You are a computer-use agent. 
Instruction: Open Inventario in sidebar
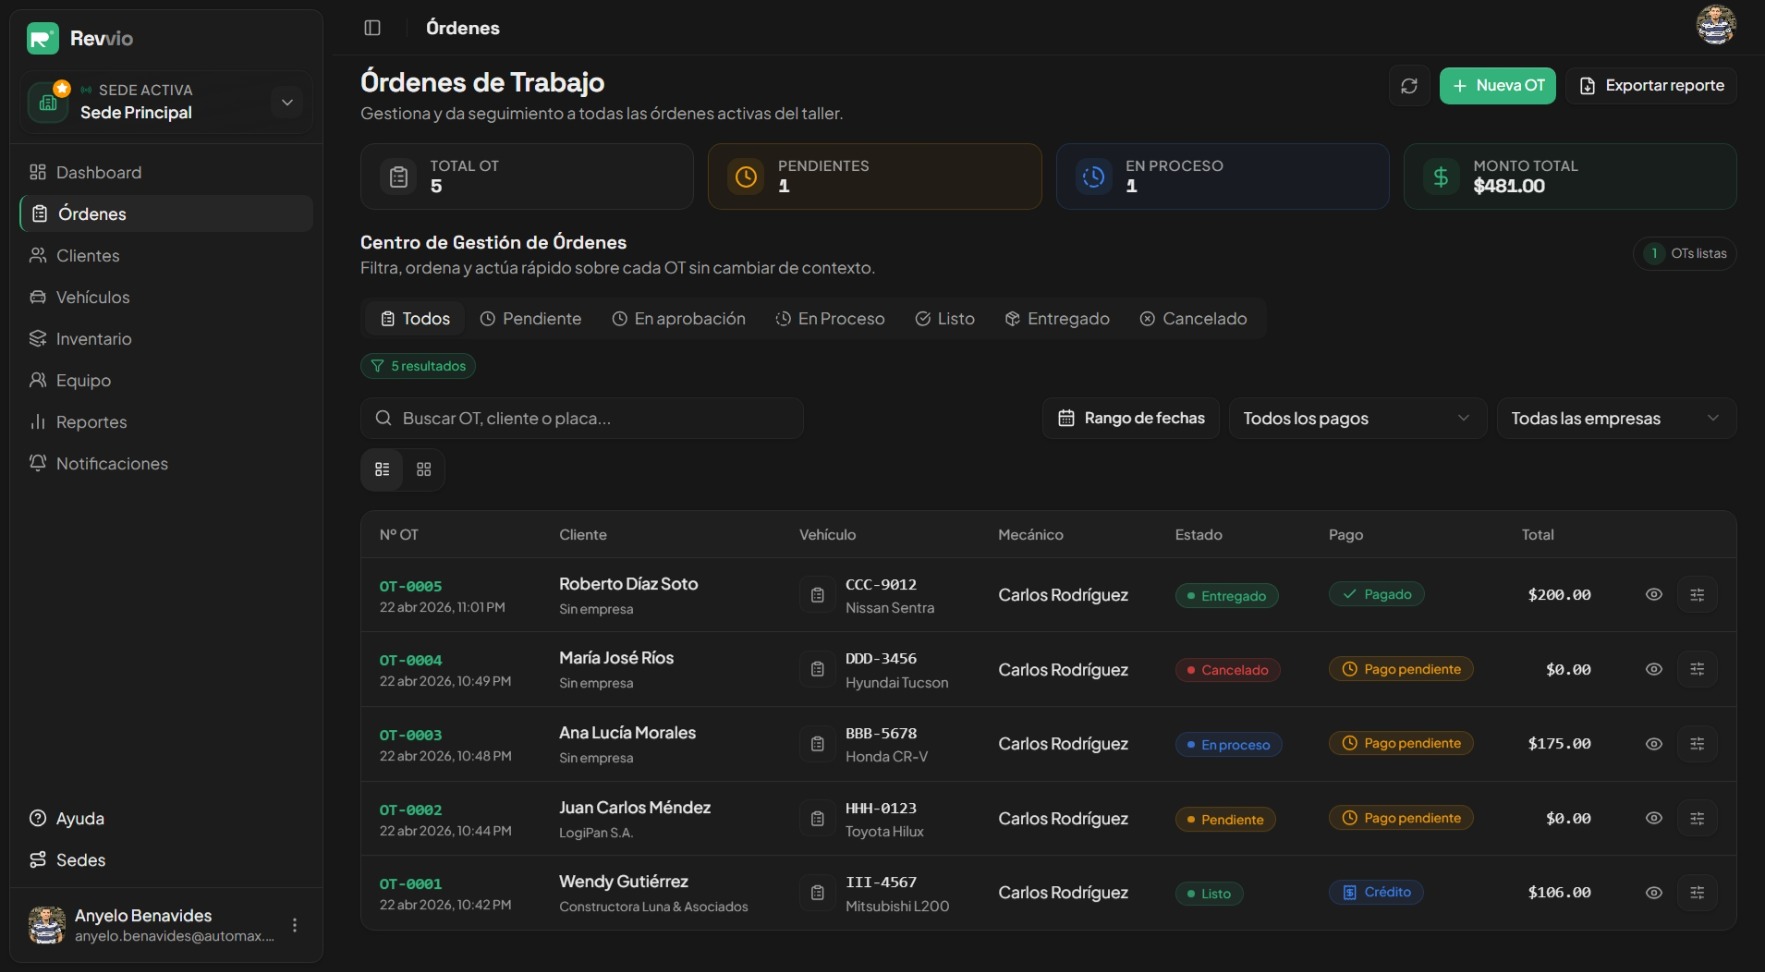coord(166,339)
